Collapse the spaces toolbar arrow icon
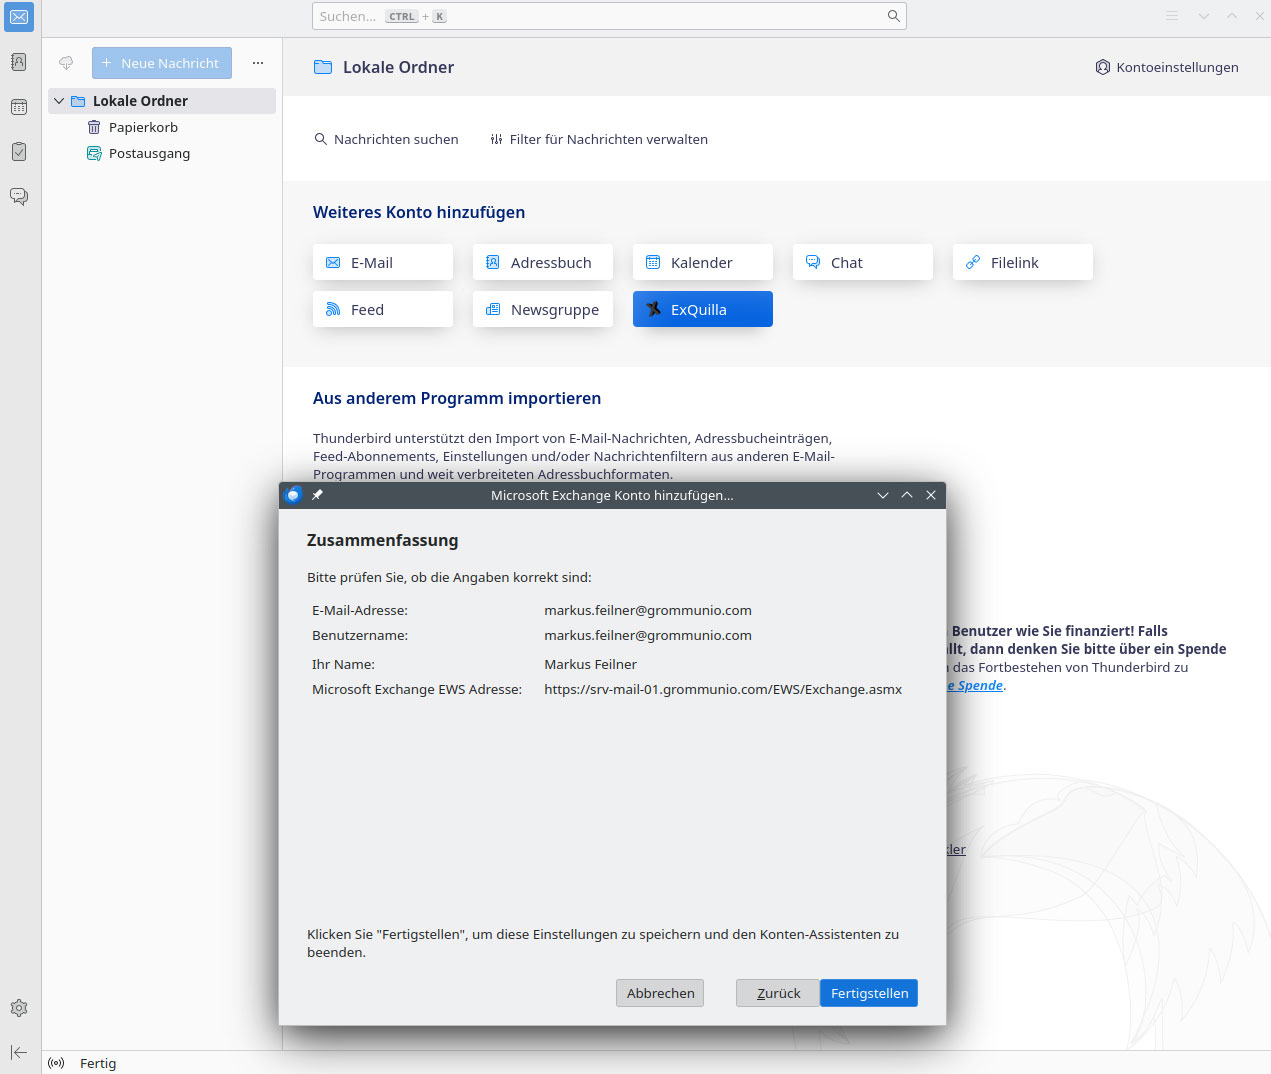1271x1074 pixels. pos(19,1052)
